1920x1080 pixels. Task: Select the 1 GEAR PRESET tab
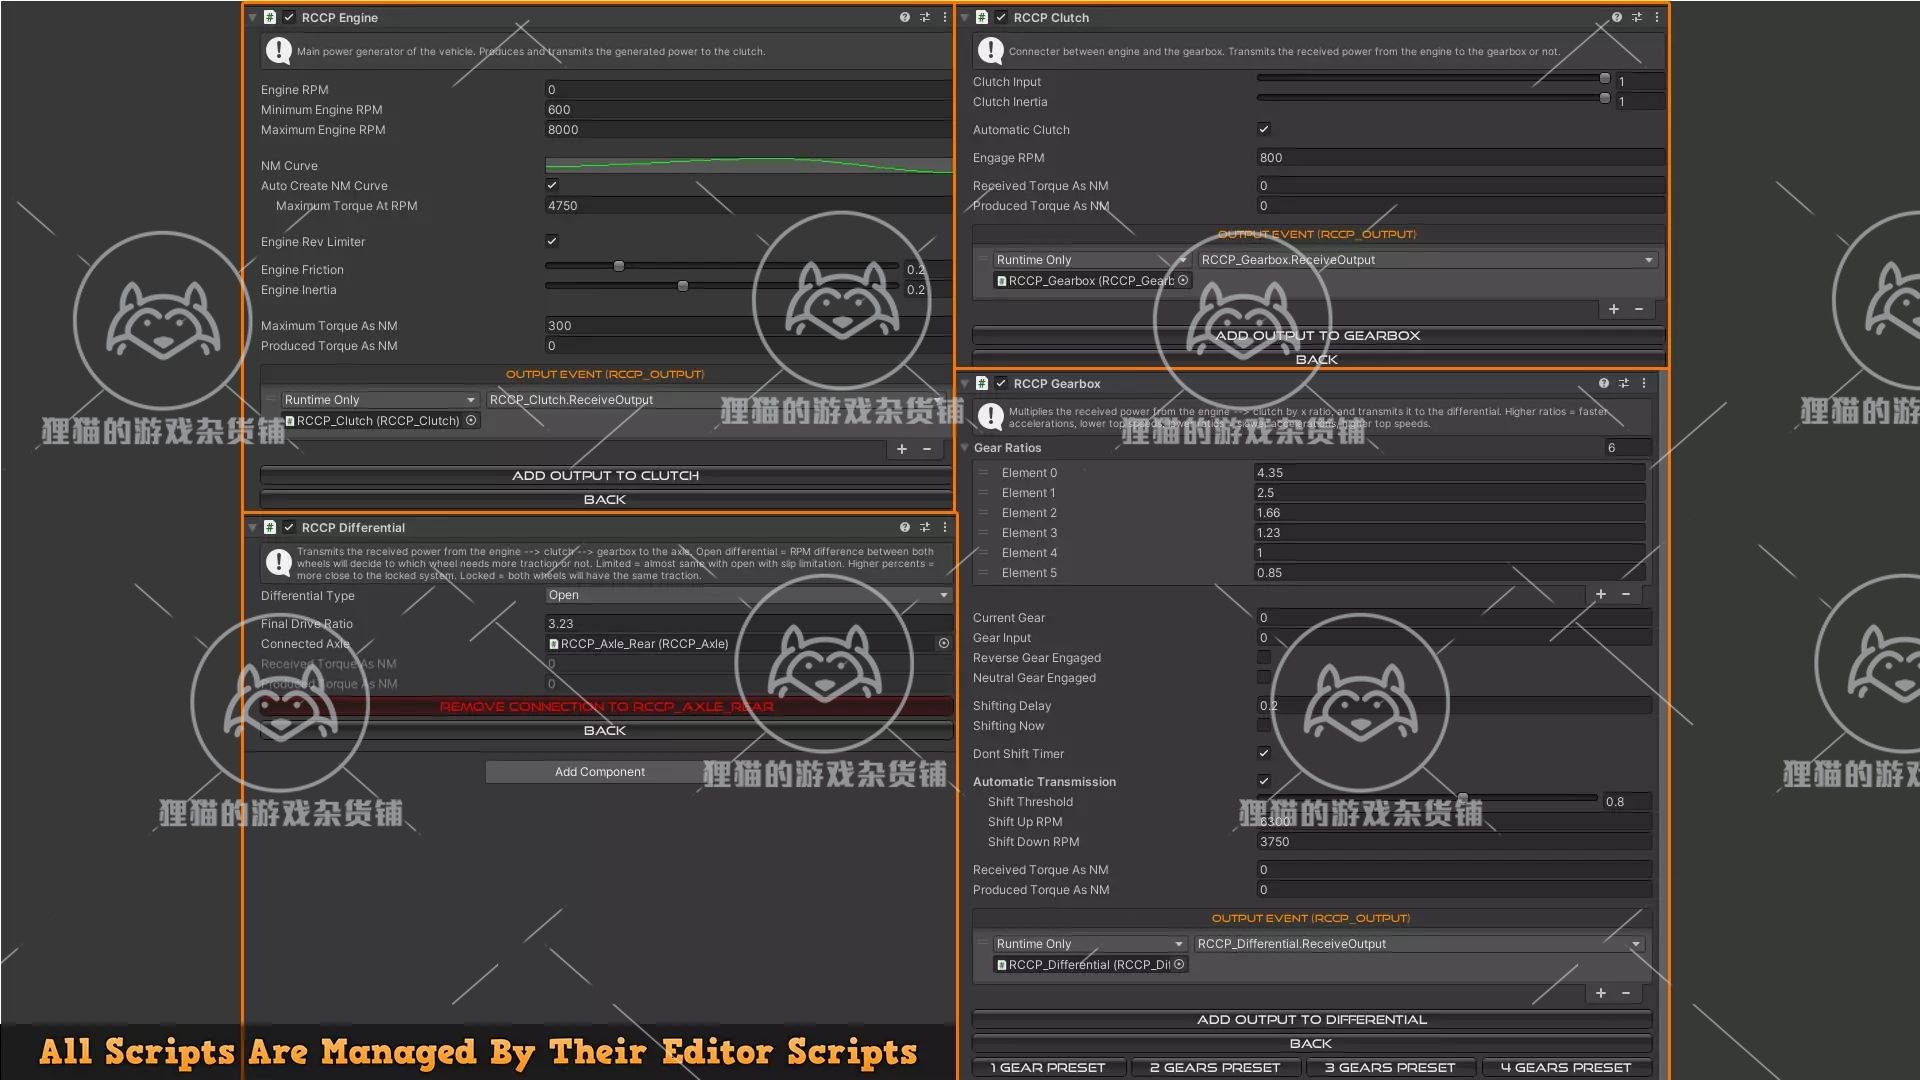(1050, 1065)
